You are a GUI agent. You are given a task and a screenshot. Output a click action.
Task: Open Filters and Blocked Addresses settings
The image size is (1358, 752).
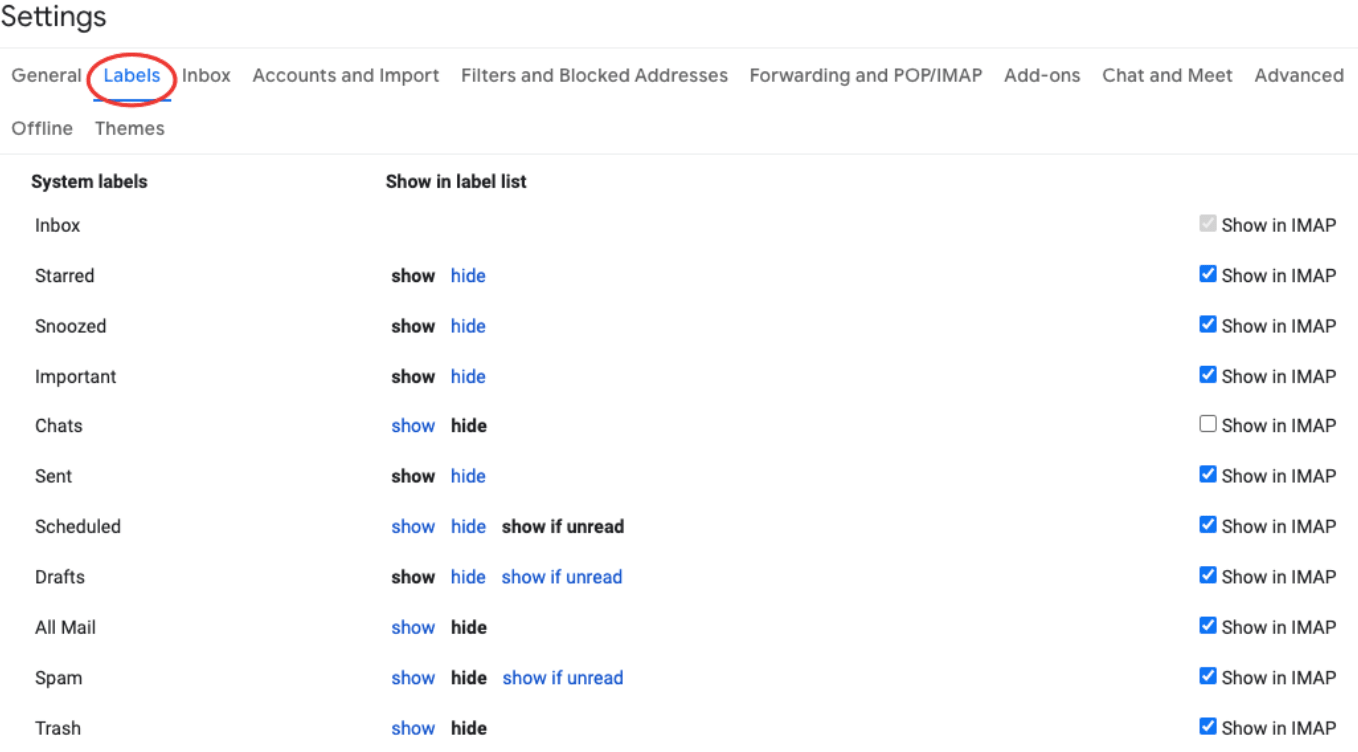594,75
